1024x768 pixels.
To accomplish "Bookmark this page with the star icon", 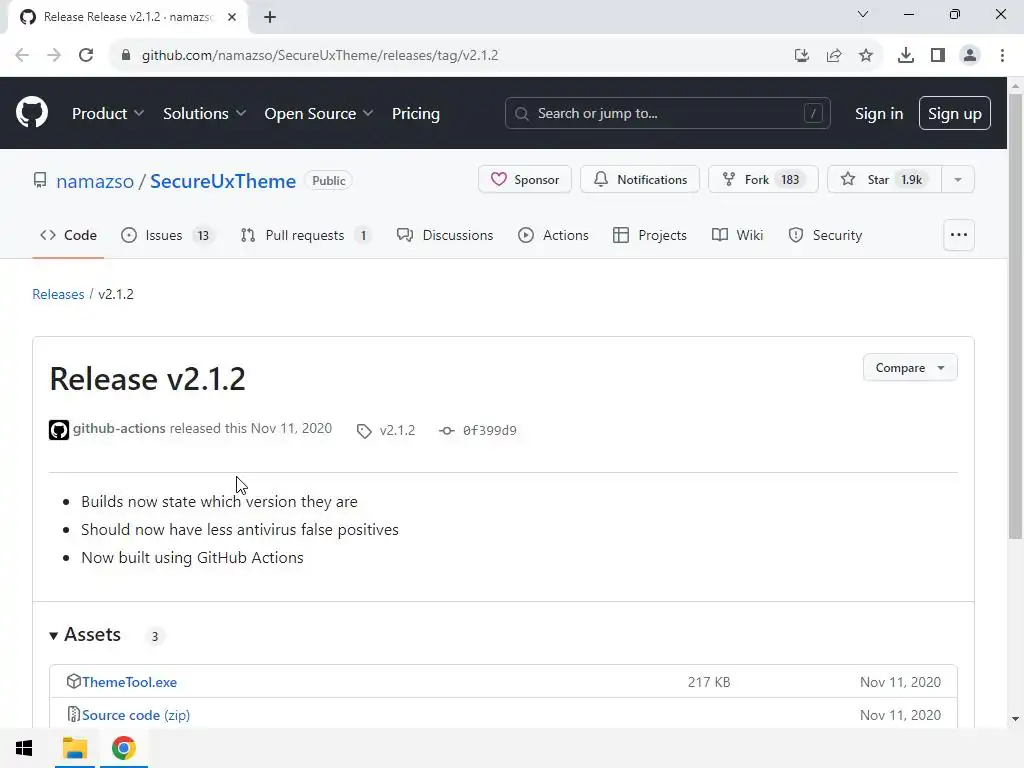I will 866,56.
